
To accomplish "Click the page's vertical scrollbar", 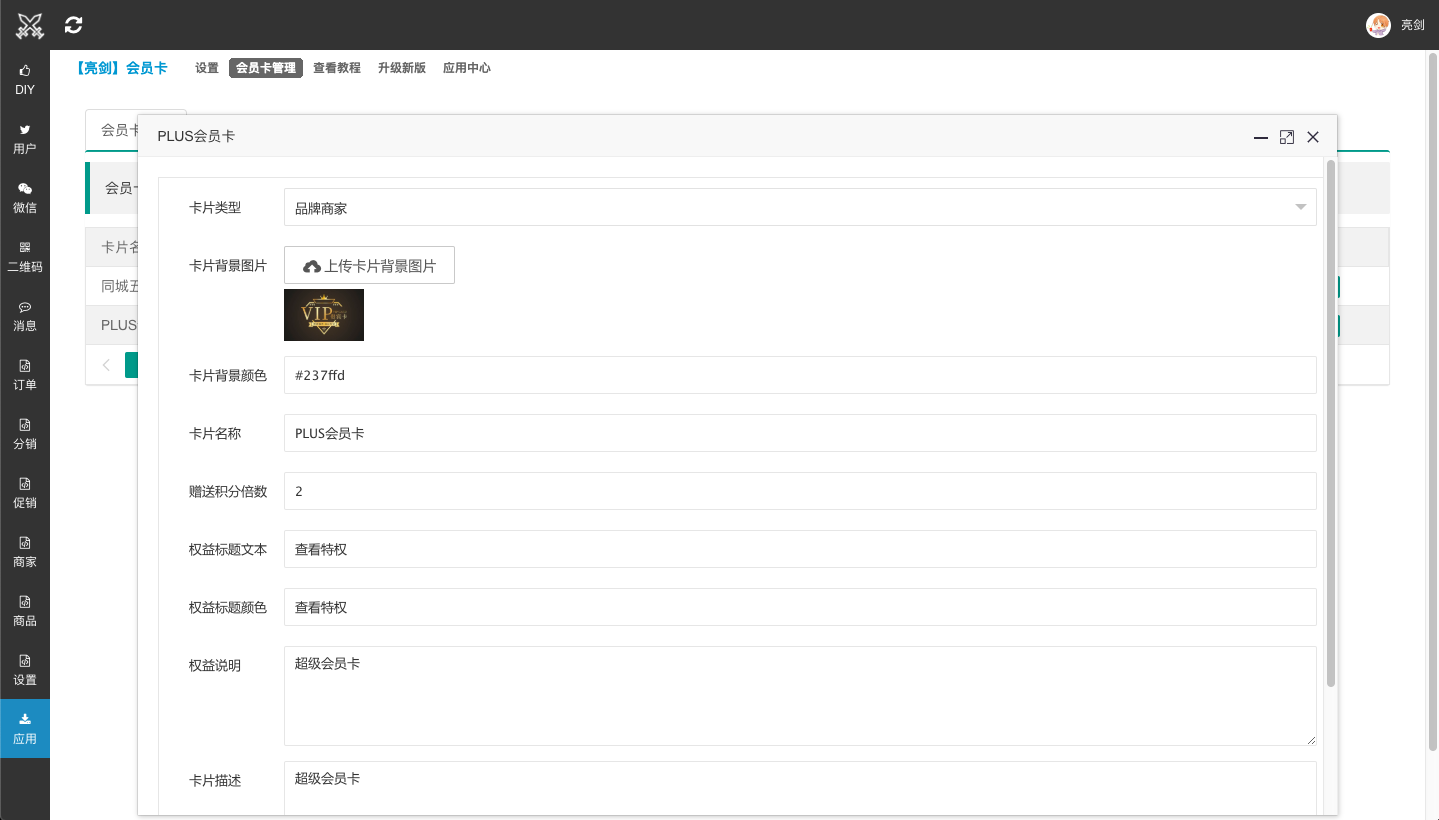I will pyautogui.click(x=1433, y=400).
